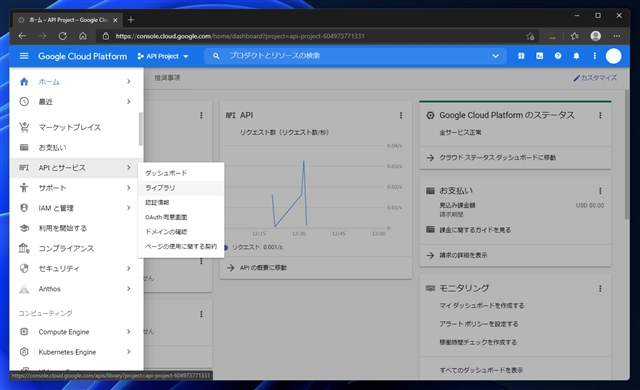The image size is (640, 390).
Task: Activate Cloud Shell terminal icon
Action: pyautogui.click(x=540, y=56)
